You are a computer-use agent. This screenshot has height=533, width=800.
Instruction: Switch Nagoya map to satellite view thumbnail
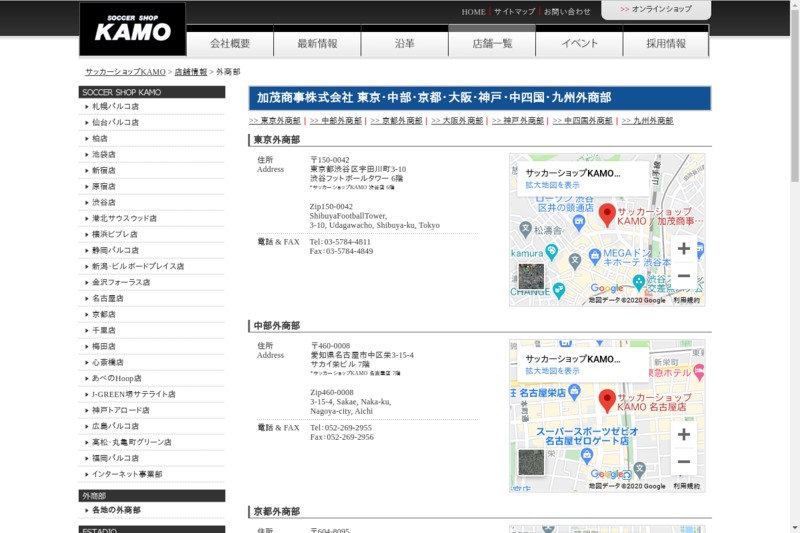coord(531,463)
